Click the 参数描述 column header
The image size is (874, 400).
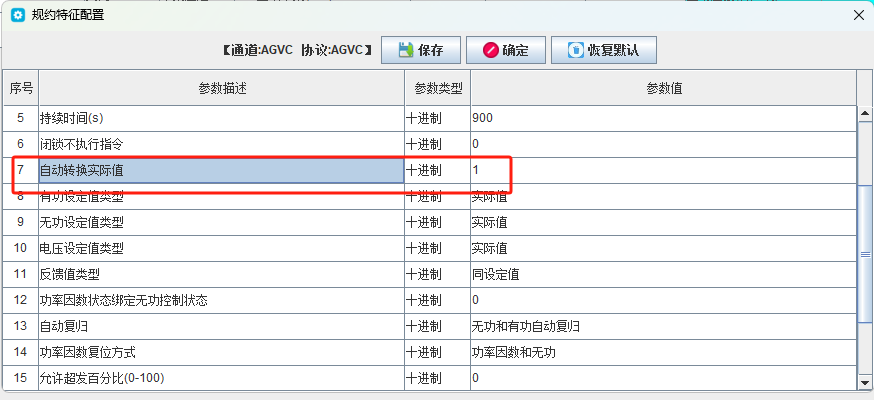(222, 88)
